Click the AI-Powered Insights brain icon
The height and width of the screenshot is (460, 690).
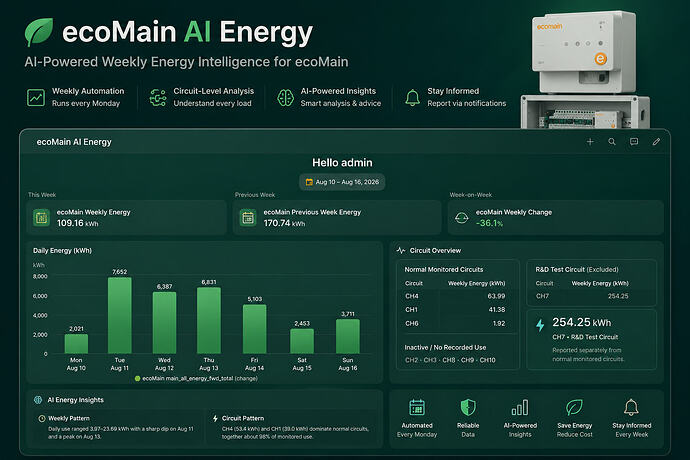coord(285,97)
